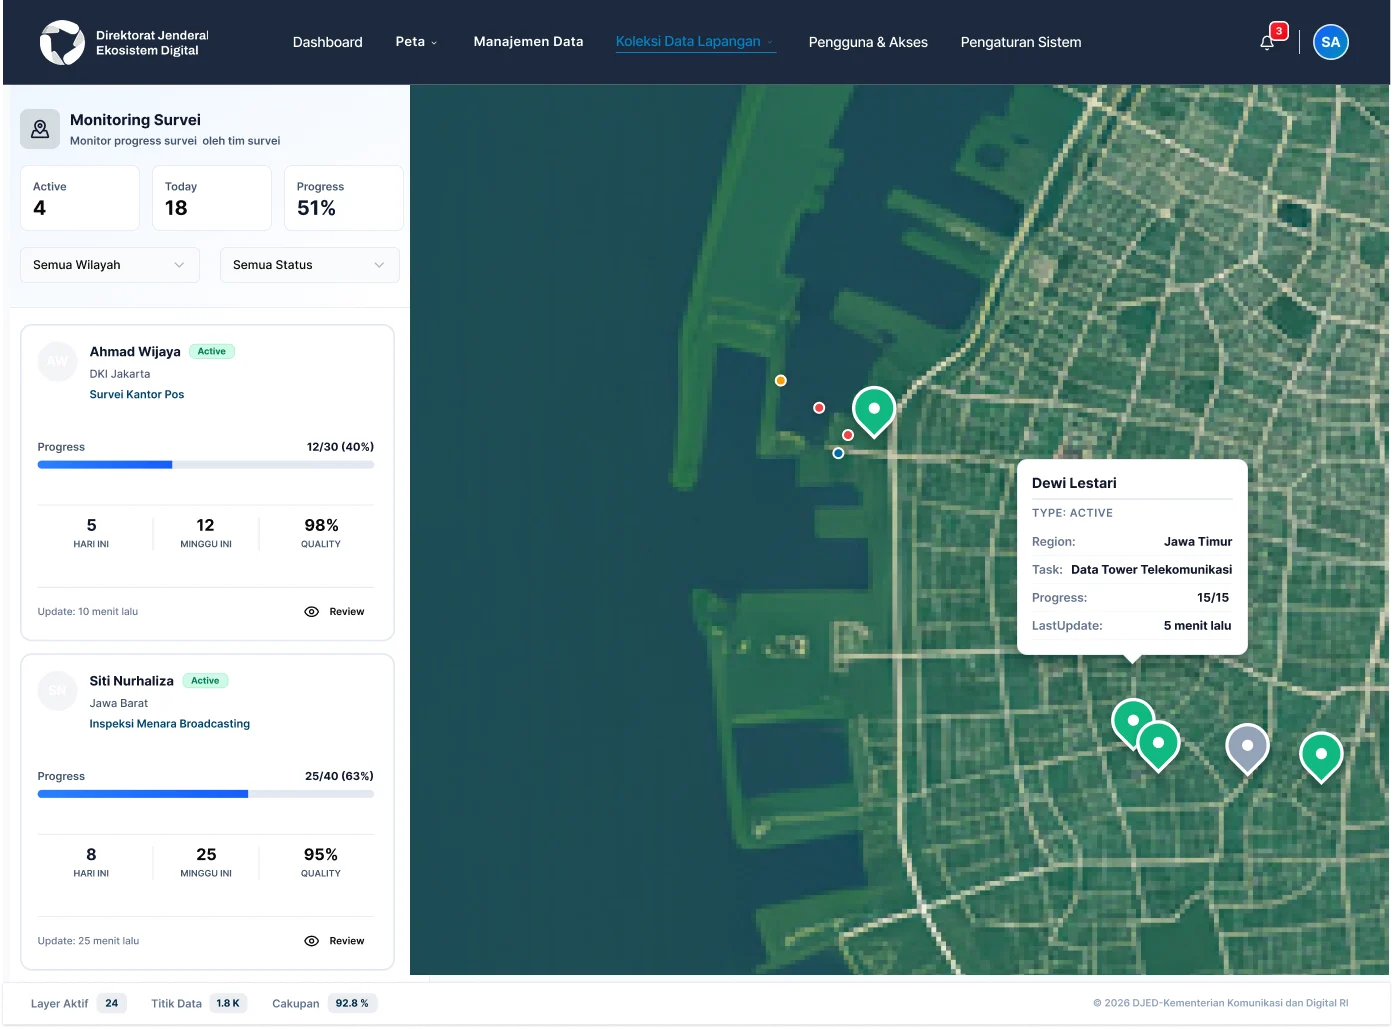The width and height of the screenshot is (1394, 1029).
Task: Click the Active count stat card
Action: coord(80,198)
